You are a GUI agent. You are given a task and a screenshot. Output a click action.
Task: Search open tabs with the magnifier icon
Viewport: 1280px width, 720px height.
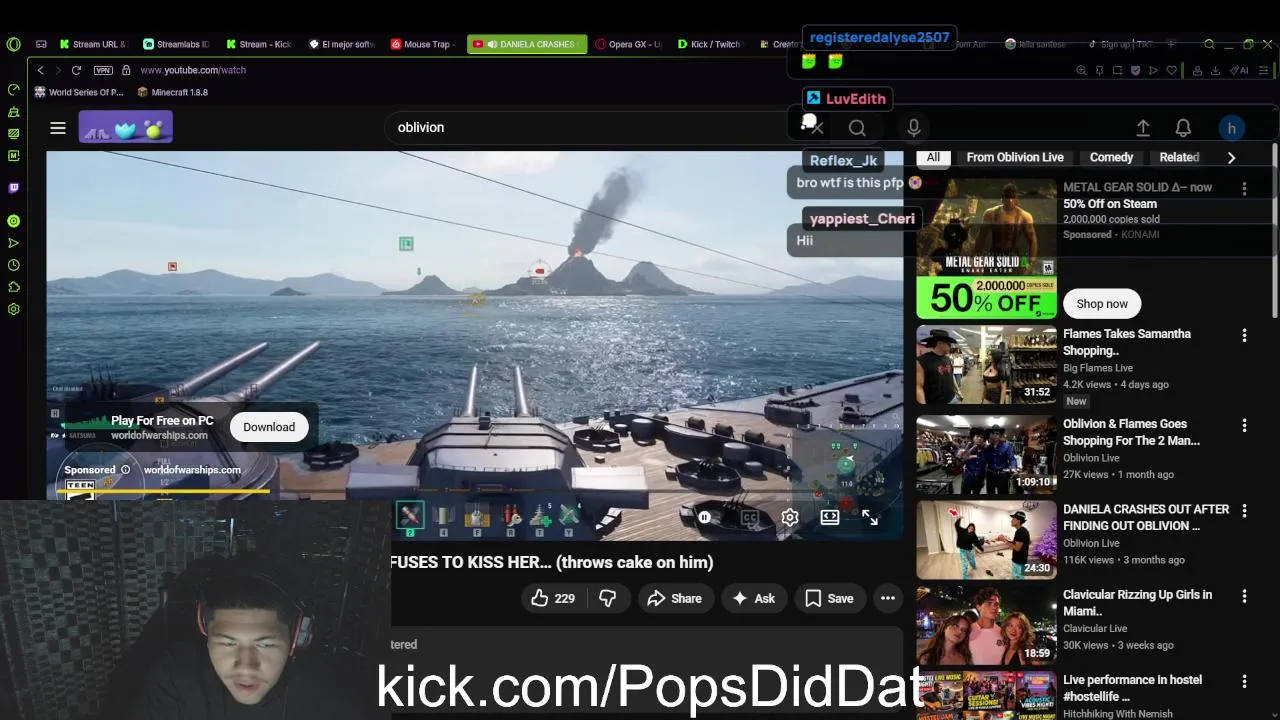(x=1209, y=44)
